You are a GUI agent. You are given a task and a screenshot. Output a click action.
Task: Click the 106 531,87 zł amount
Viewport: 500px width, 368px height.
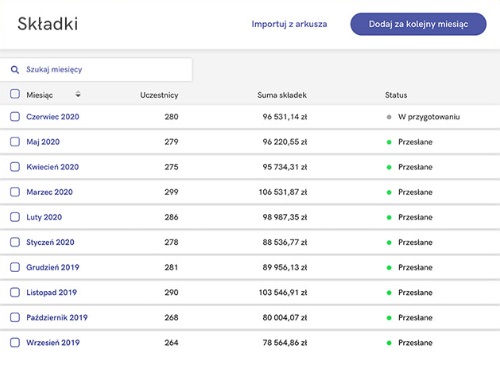point(283,192)
